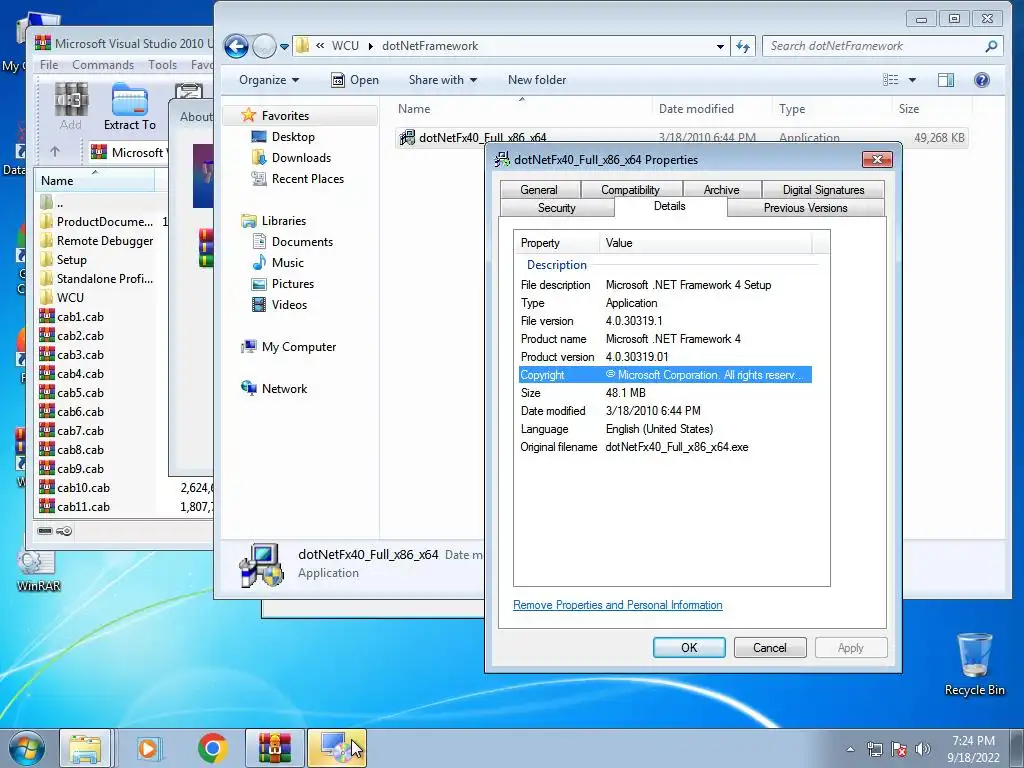
Task: Go up one folder in WinRAR
Action: [55, 152]
